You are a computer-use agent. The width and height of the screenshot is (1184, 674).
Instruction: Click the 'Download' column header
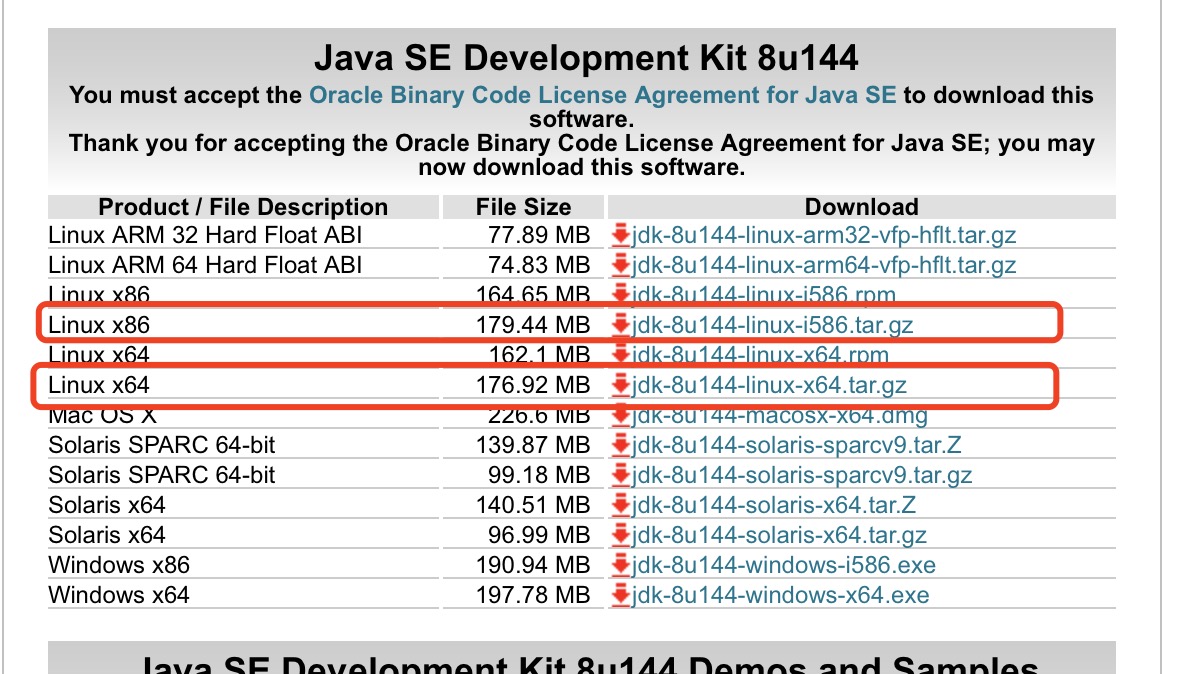[862, 207]
